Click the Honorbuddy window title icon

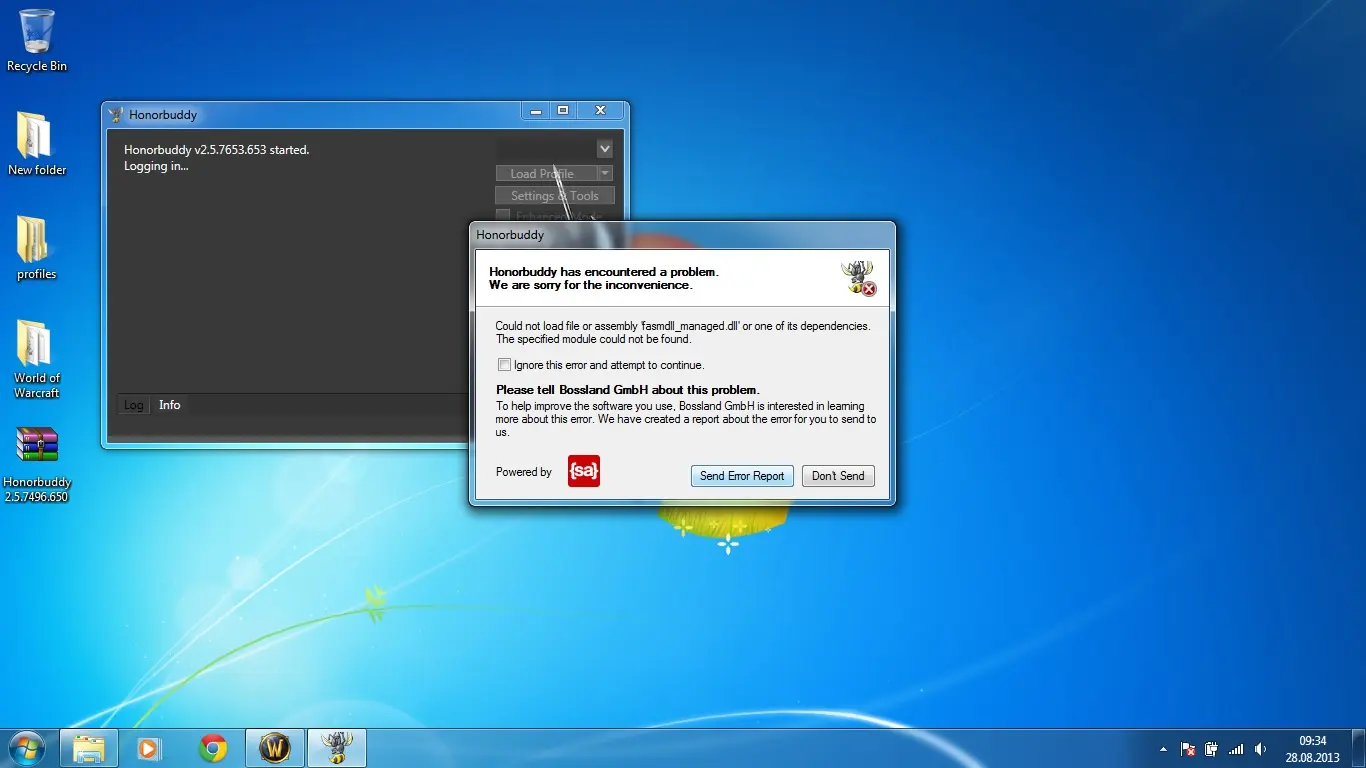[116, 114]
